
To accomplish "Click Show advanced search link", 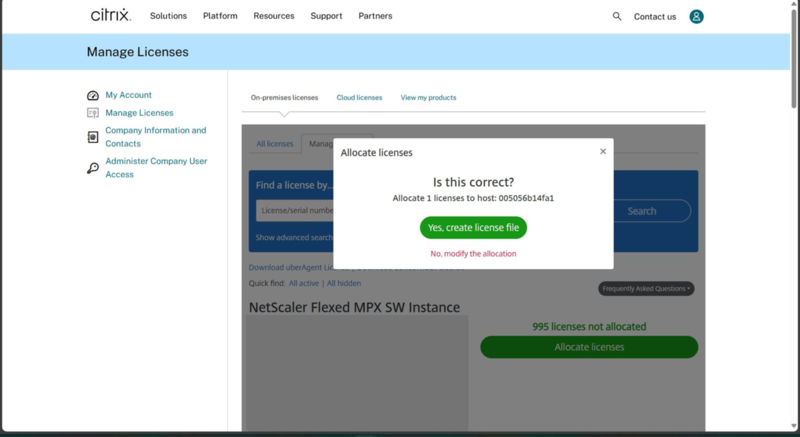I will [294, 237].
